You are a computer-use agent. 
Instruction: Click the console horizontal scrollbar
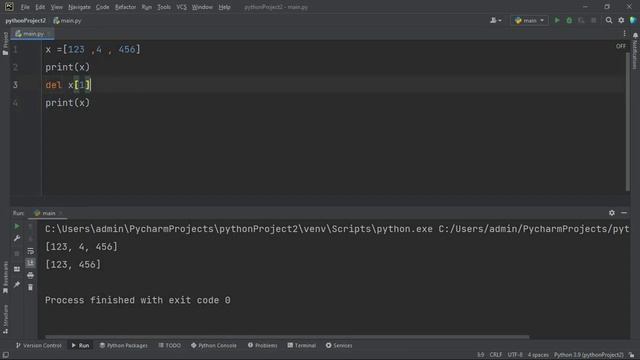[287, 337]
